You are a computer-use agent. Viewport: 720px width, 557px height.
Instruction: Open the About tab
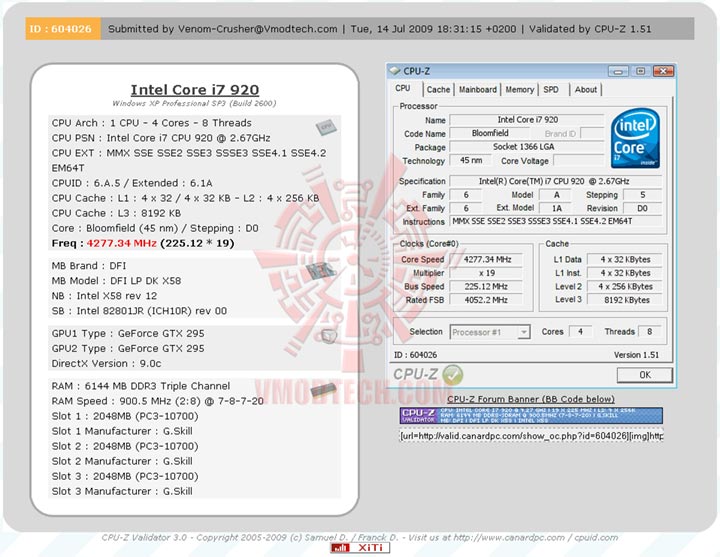pyautogui.click(x=585, y=90)
